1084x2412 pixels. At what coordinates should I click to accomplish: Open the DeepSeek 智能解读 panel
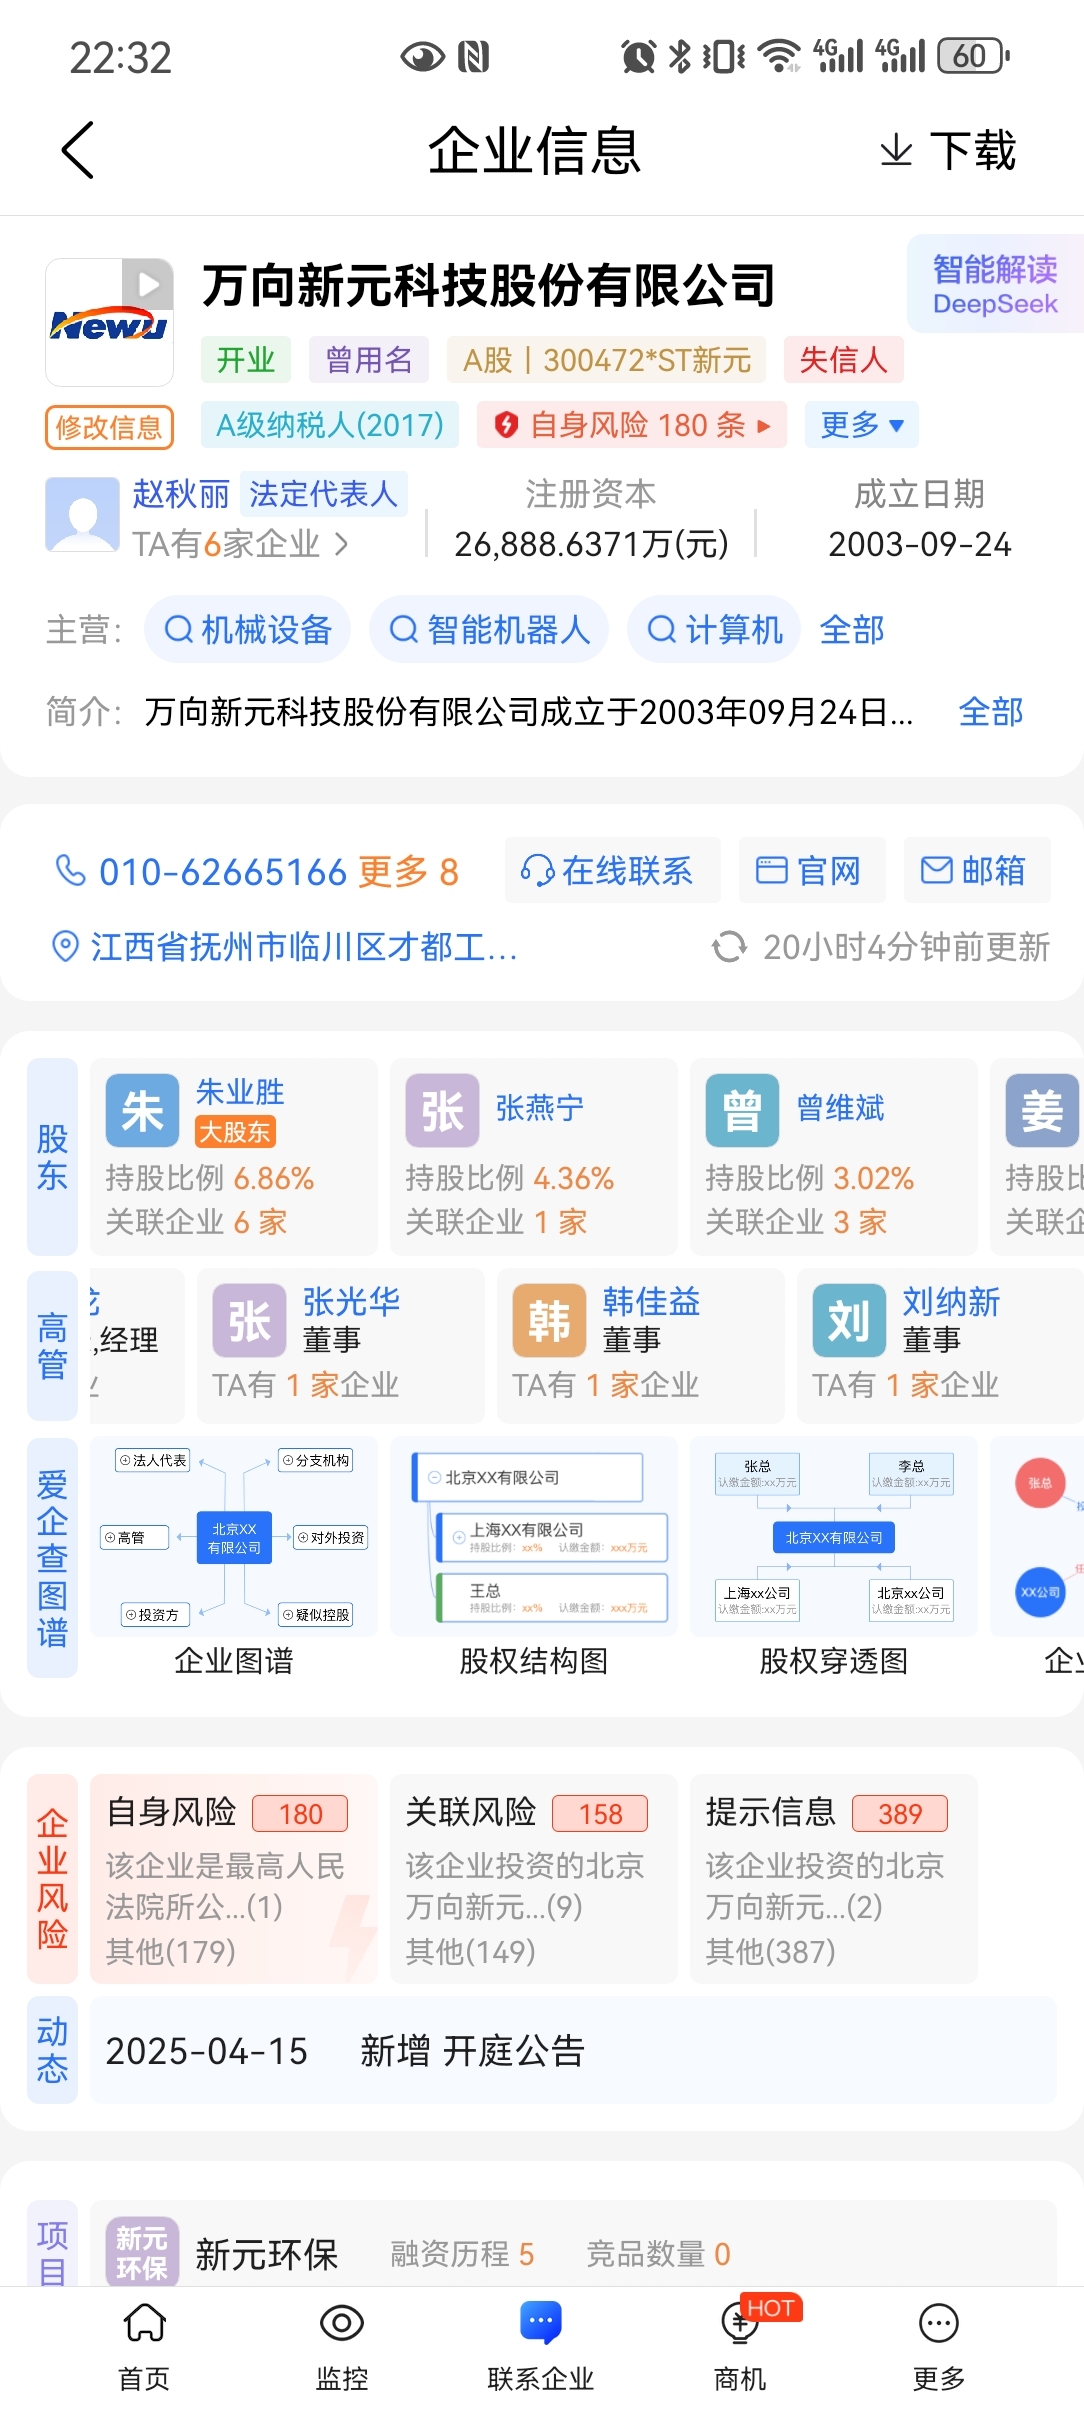coord(995,284)
